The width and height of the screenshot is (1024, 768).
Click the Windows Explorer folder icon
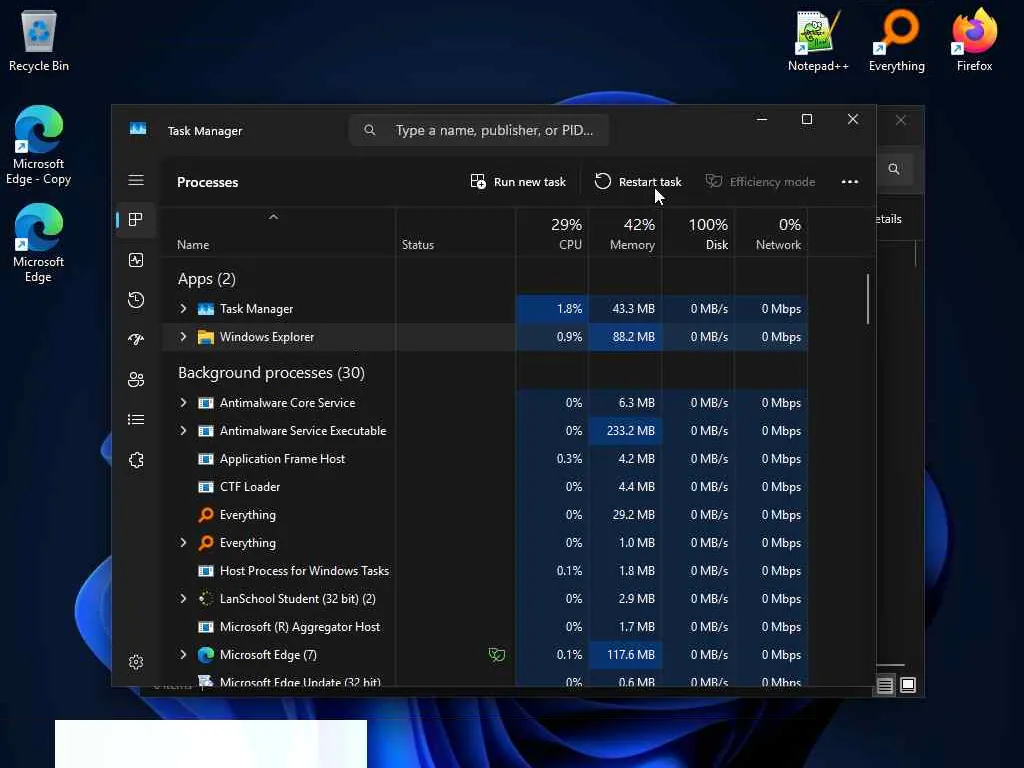pyautogui.click(x=206, y=337)
